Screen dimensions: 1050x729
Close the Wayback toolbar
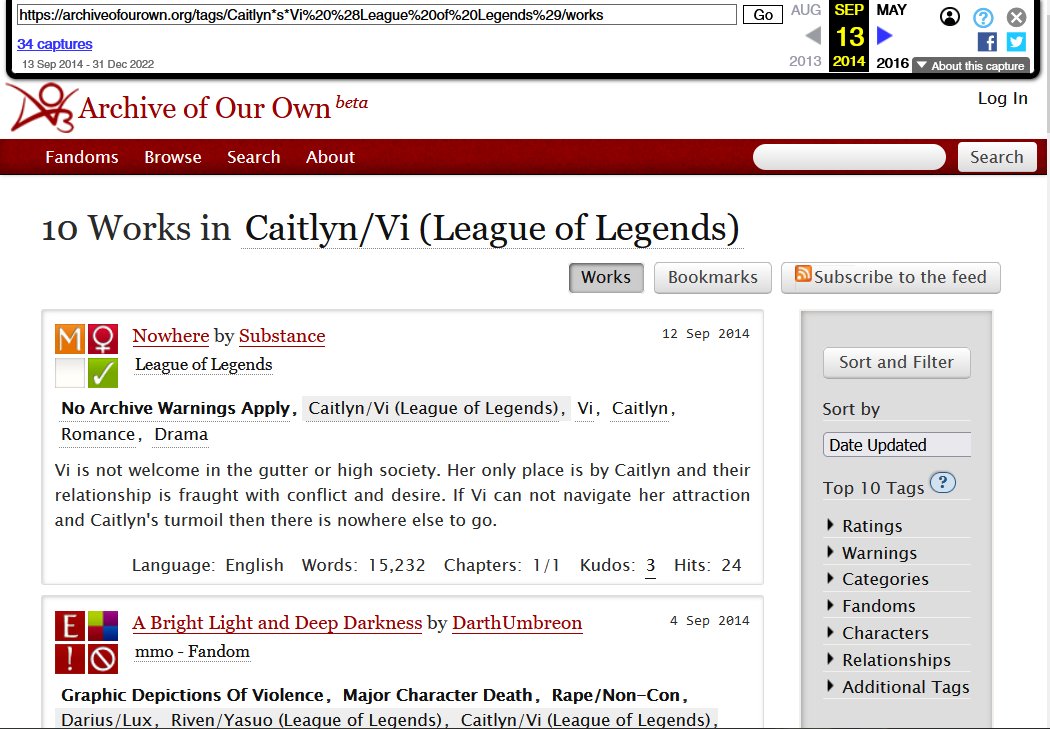pyautogui.click(x=1017, y=17)
